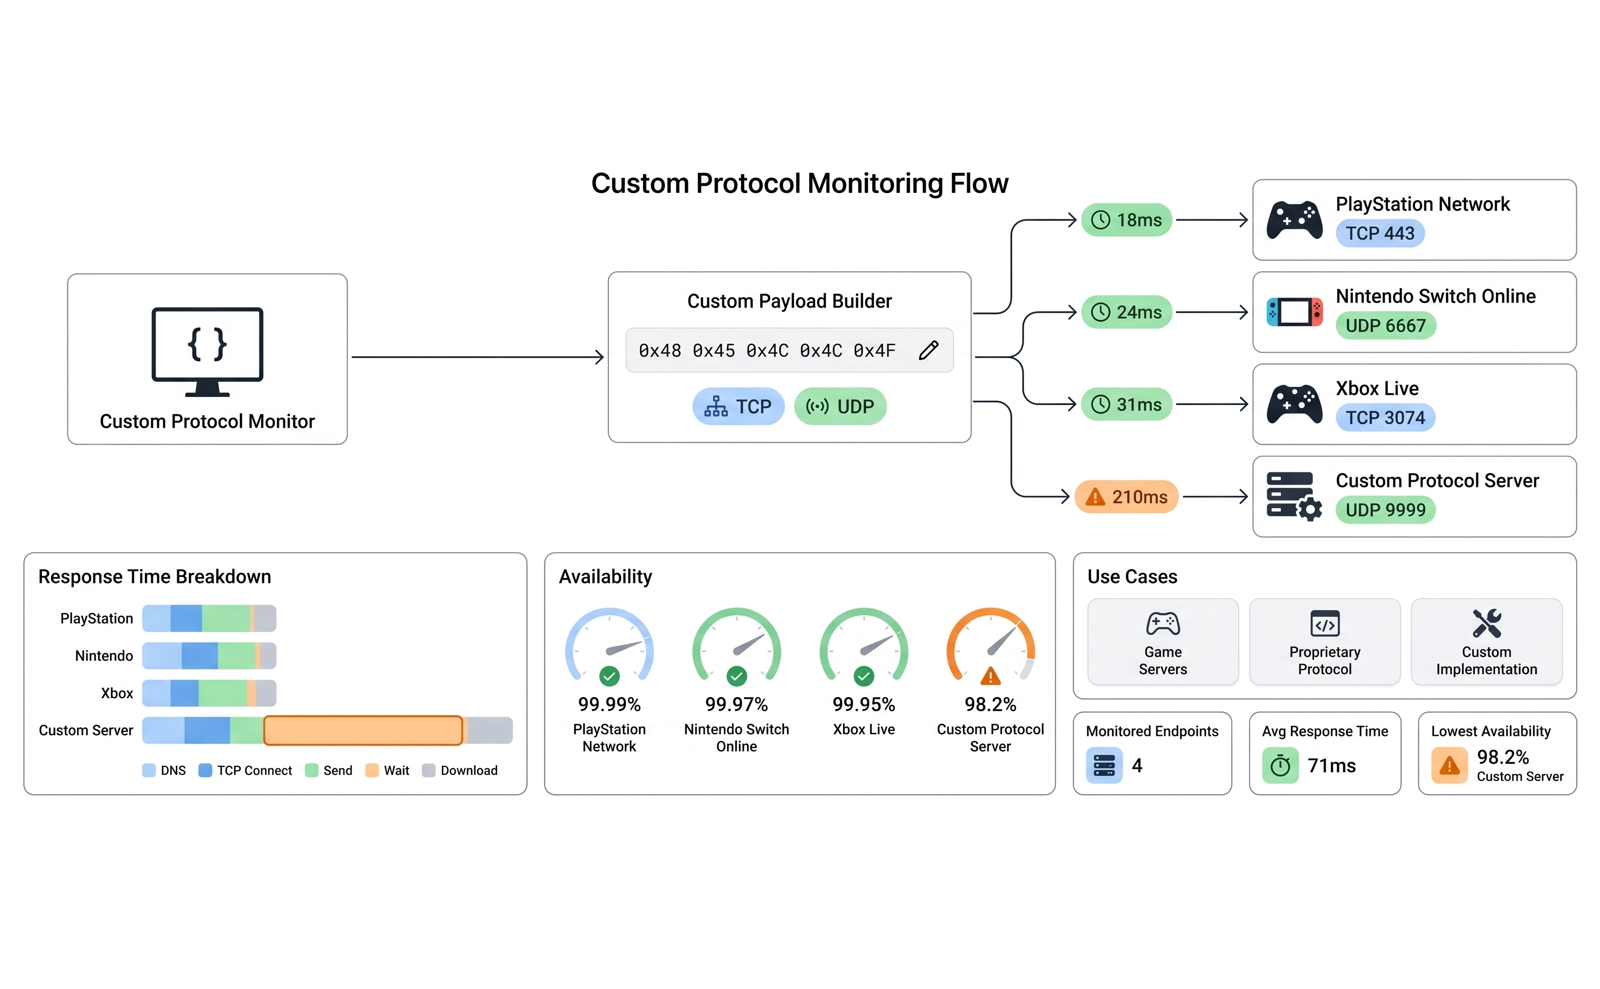Screen dimensions: 1600x989
Task: Click the Monitored Endpoints server icon
Action: tap(1104, 766)
